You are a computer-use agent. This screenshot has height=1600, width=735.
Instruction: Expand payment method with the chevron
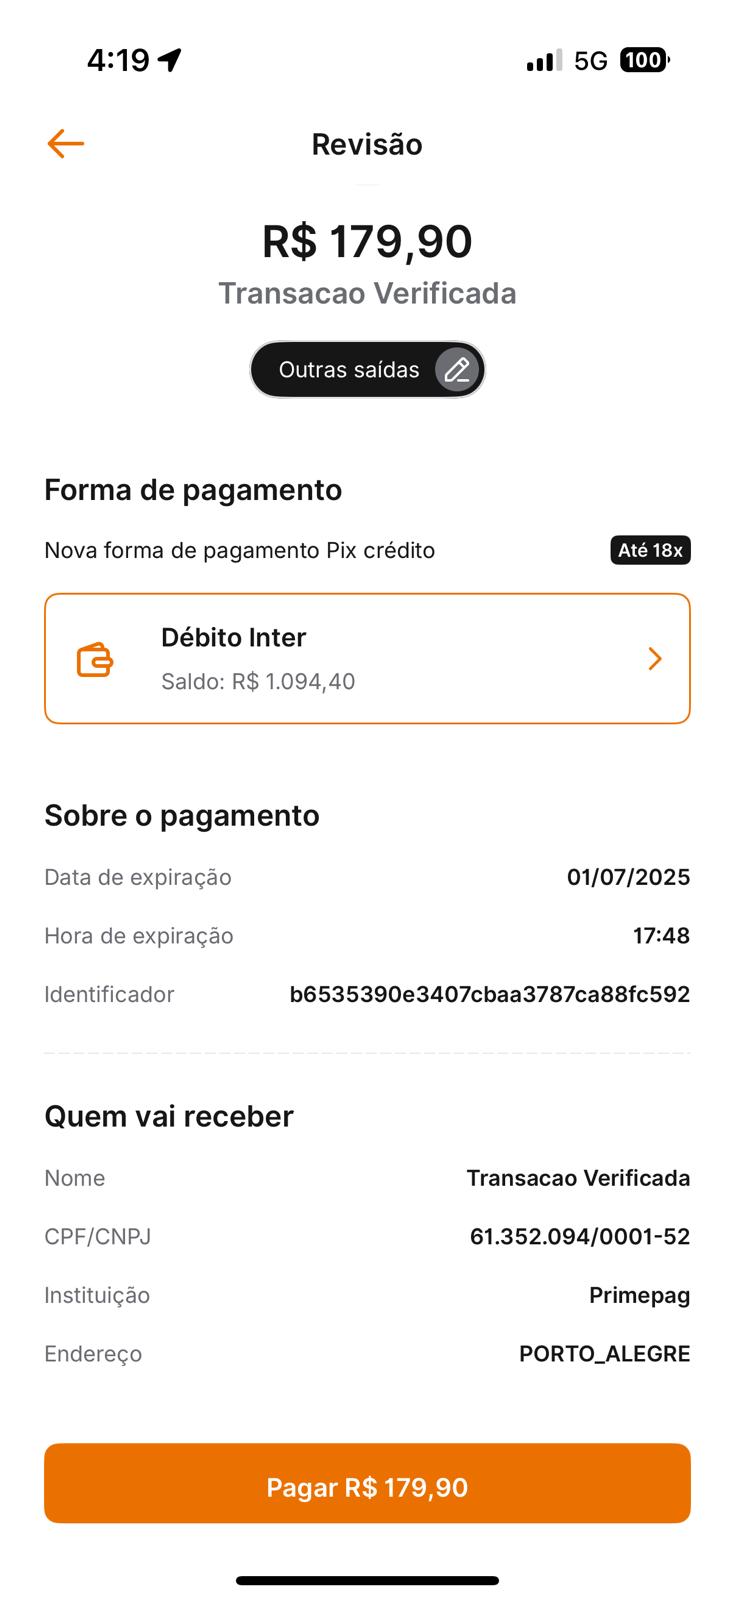tap(655, 659)
